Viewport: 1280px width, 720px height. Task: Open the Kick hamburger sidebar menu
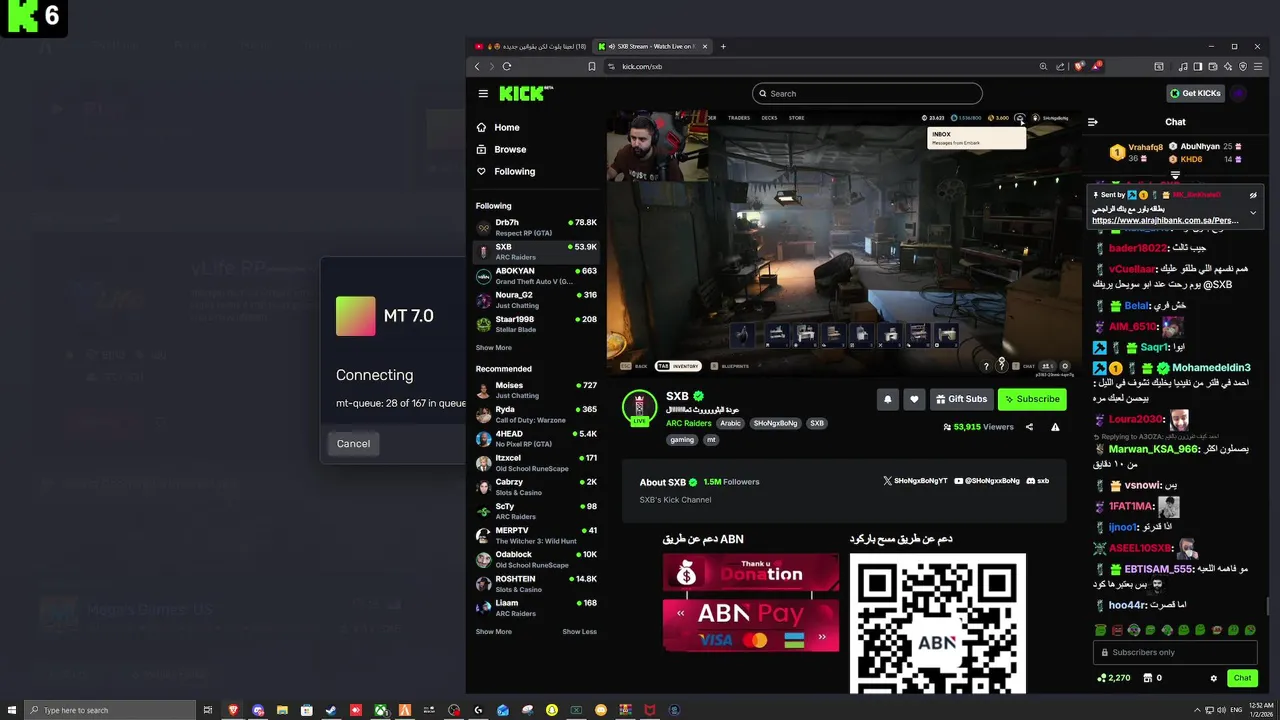pos(483,93)
